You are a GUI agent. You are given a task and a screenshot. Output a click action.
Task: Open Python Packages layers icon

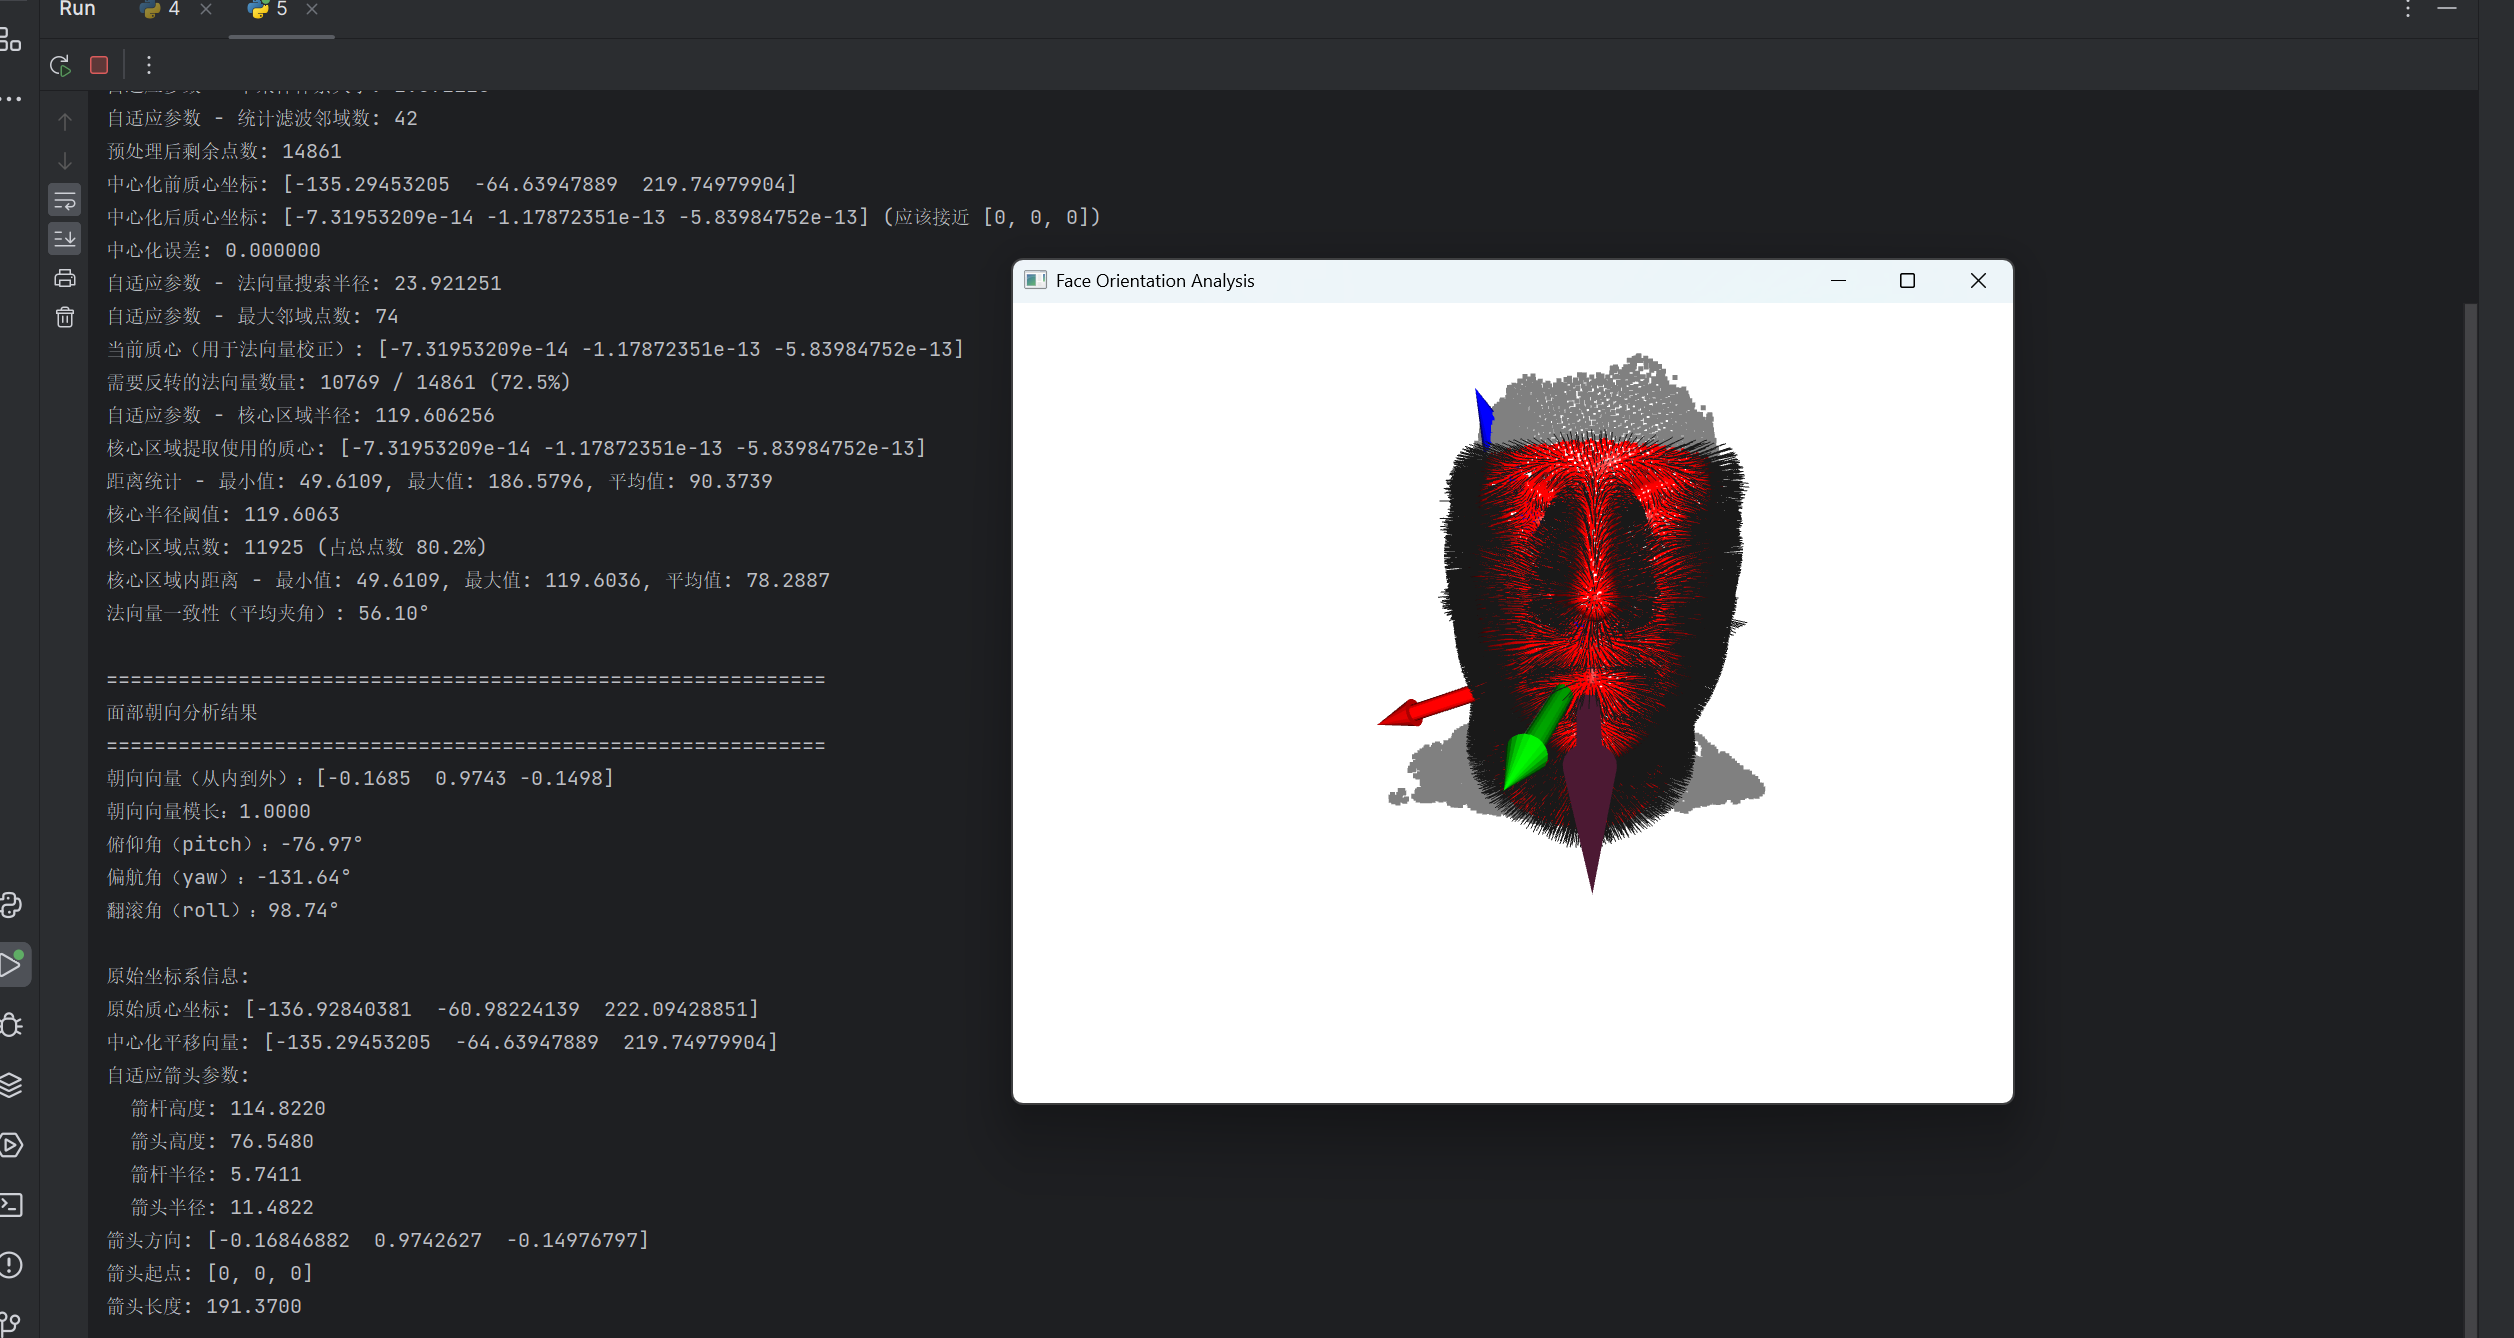(x=11, y=1085)
